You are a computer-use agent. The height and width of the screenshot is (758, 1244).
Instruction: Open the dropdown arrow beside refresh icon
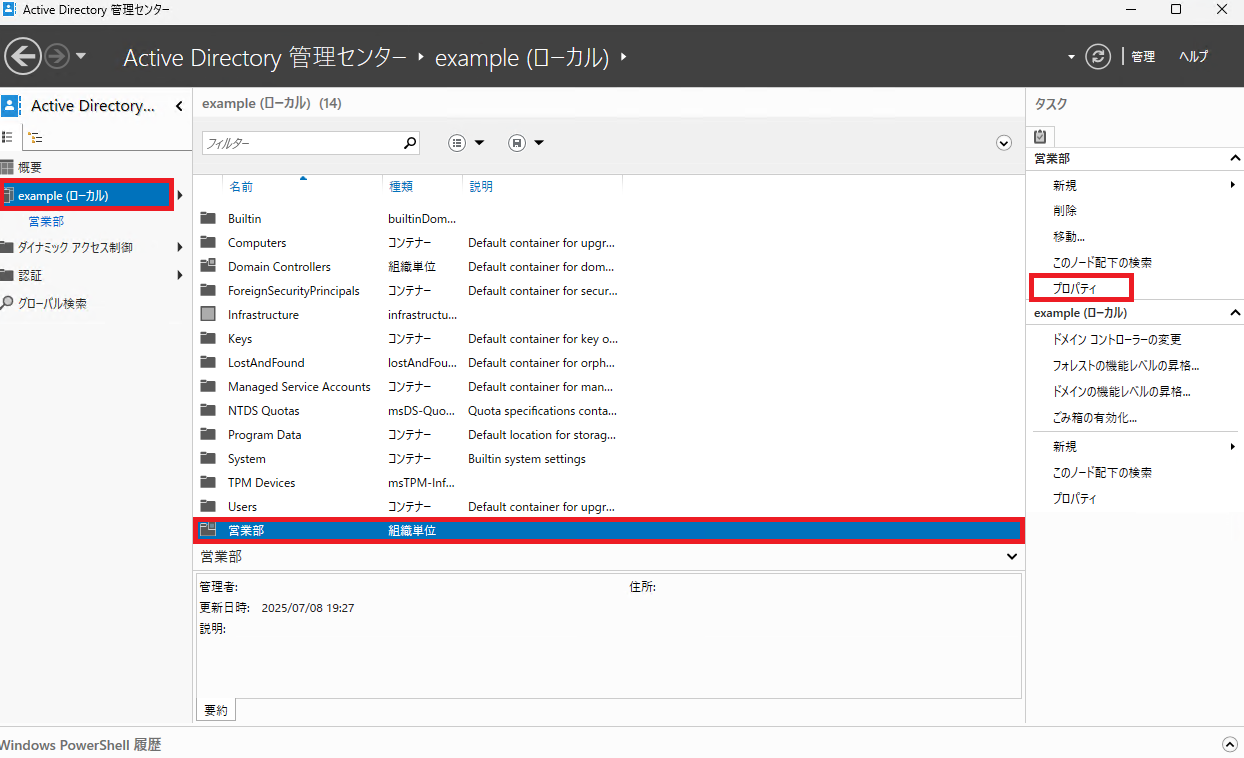click(1072, 57)
